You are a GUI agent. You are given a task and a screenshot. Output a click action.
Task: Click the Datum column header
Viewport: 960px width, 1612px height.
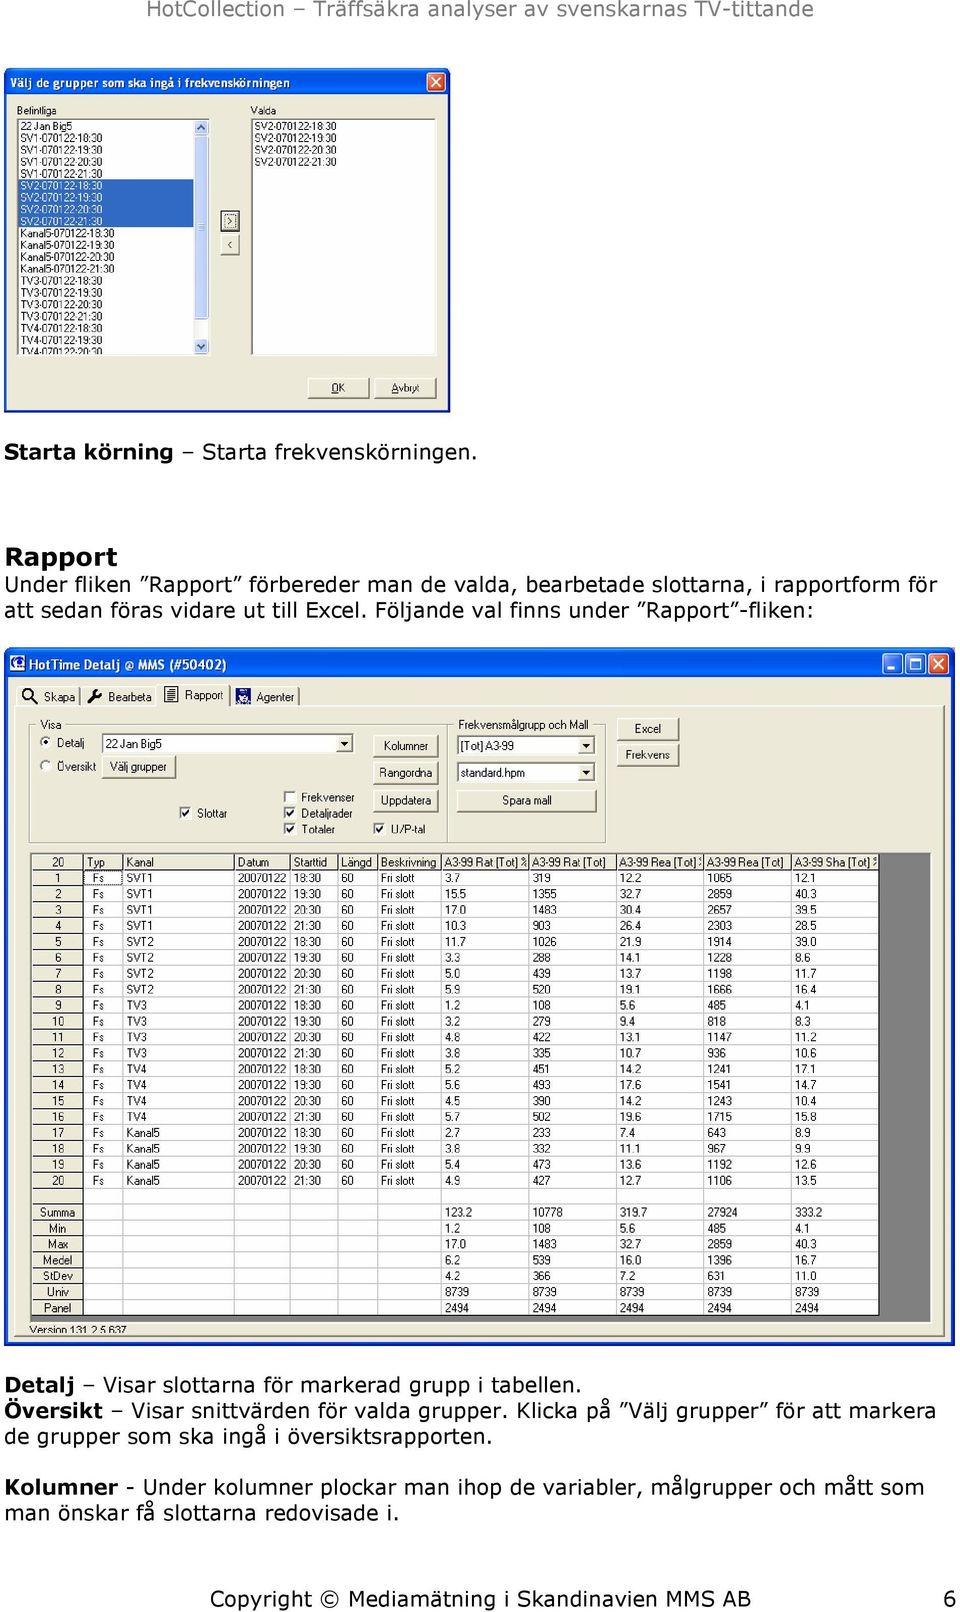(x=262, y=862)
